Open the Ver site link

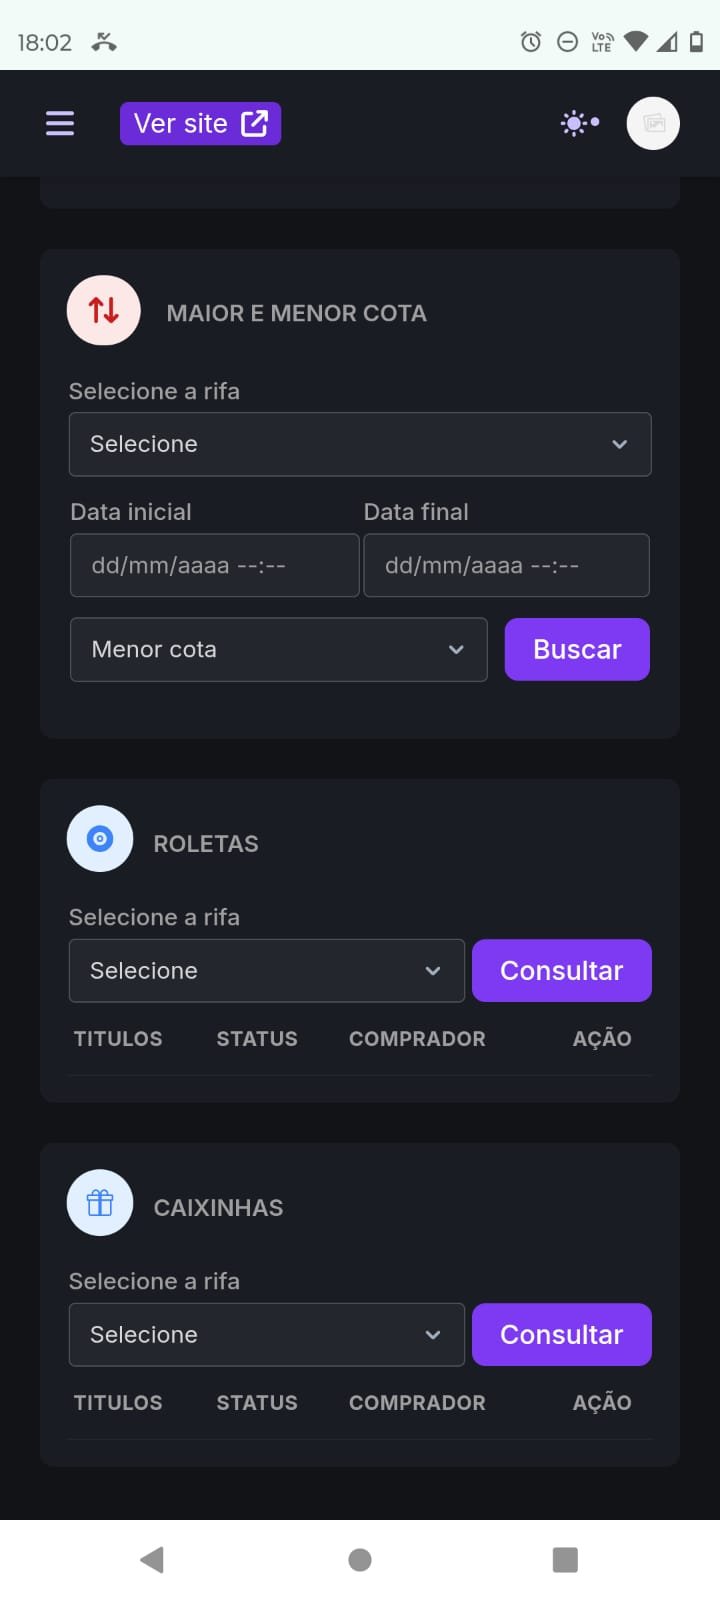(200, 123)
